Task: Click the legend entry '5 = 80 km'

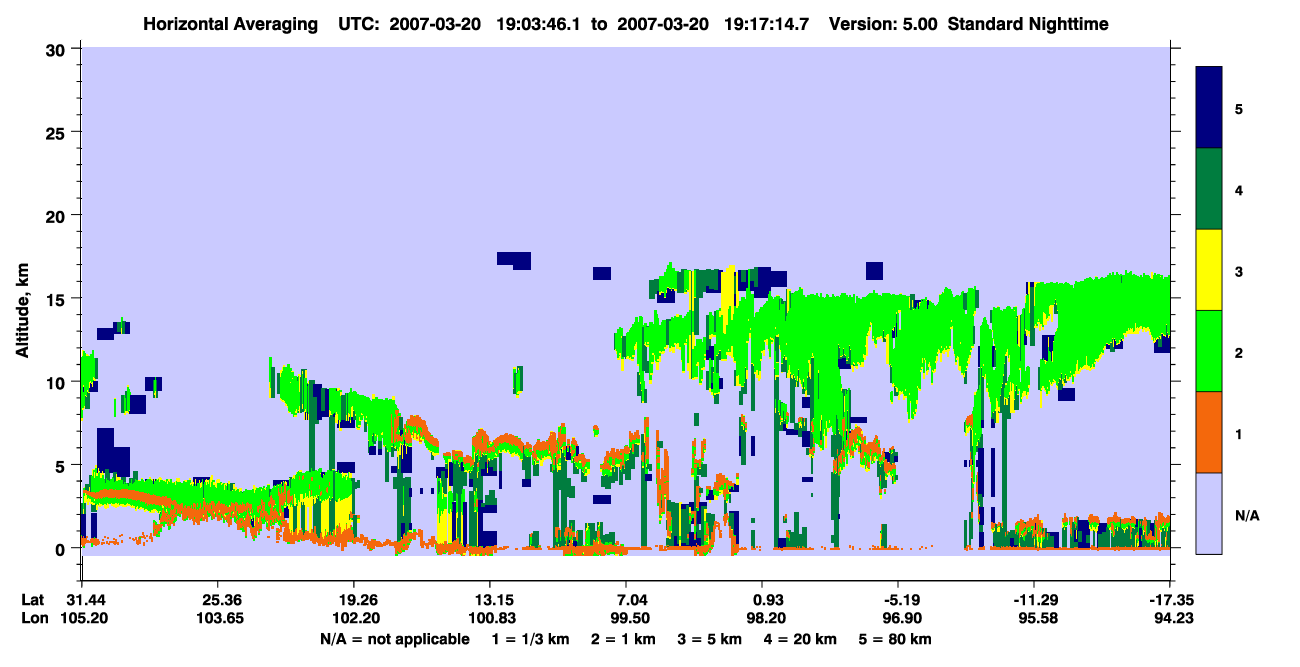Action: point(895,638)
